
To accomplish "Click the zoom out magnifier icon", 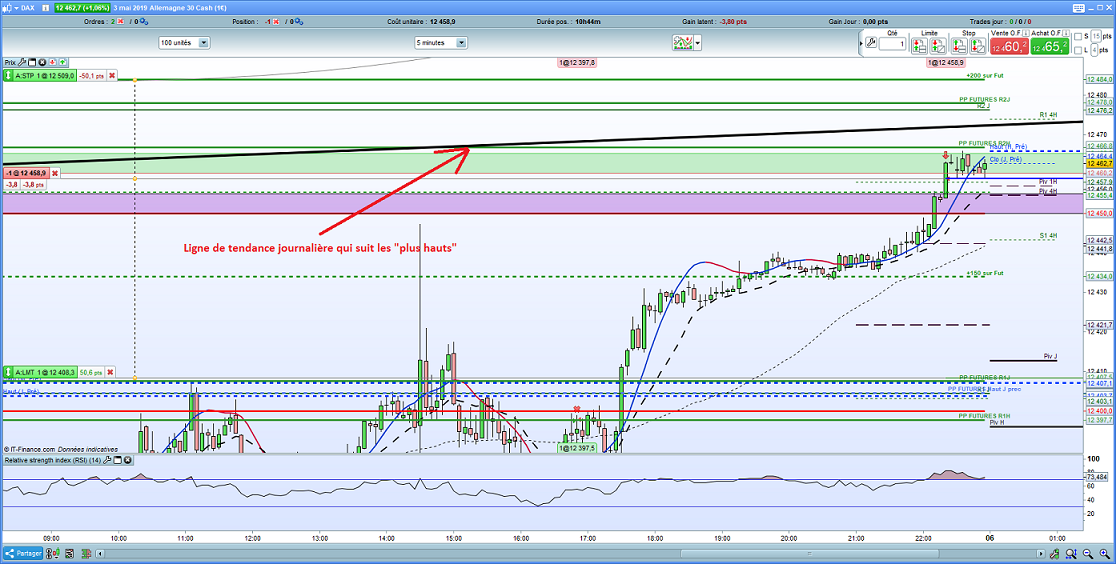I will pos(1087,553).
